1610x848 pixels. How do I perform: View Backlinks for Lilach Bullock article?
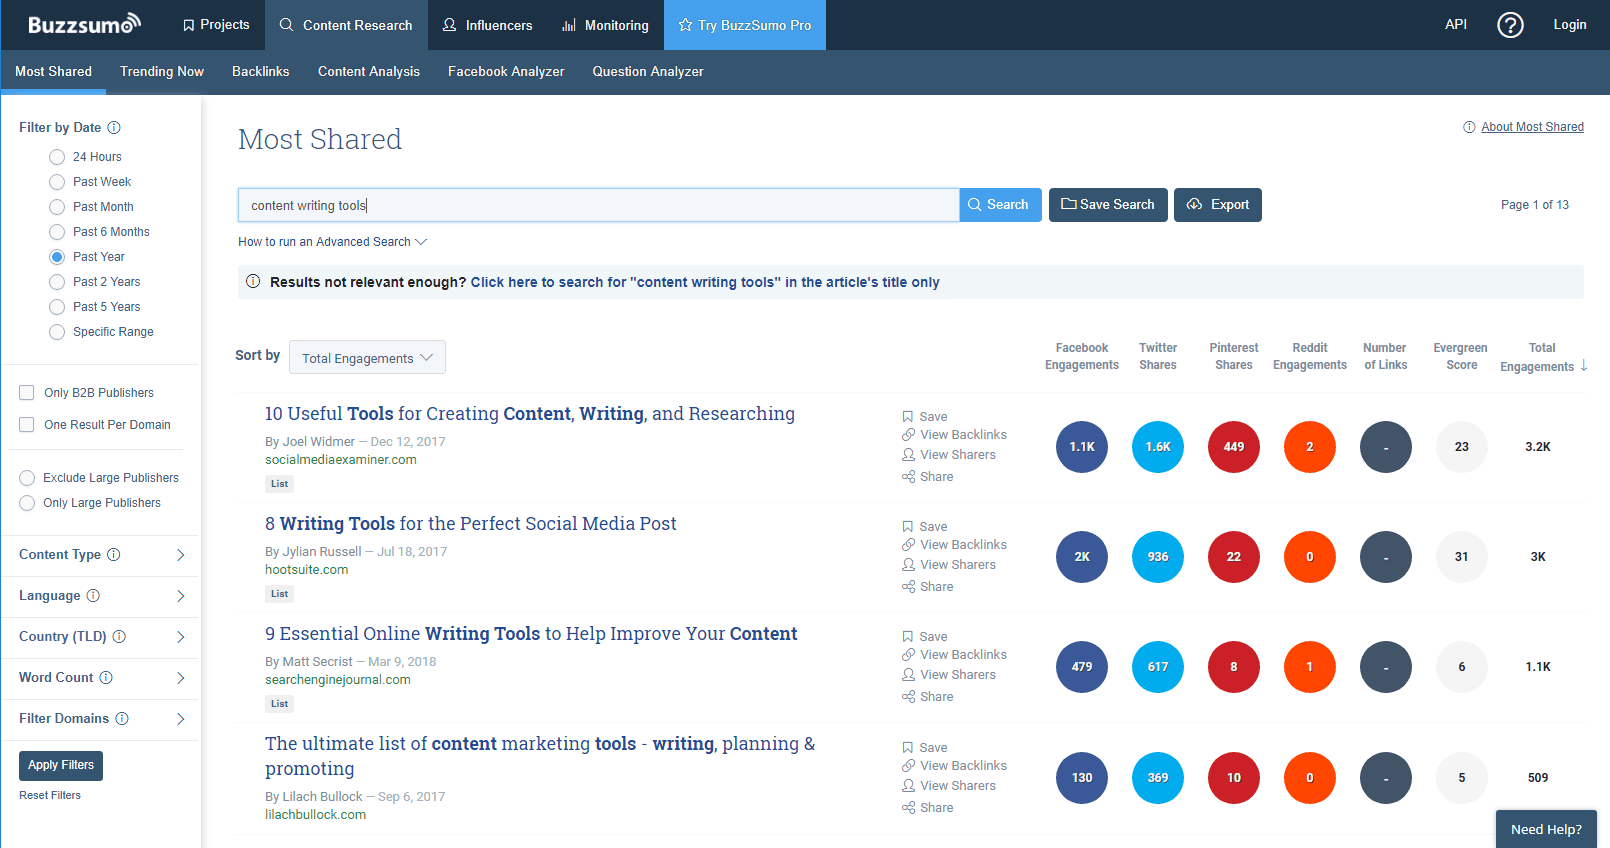[954, 765]
